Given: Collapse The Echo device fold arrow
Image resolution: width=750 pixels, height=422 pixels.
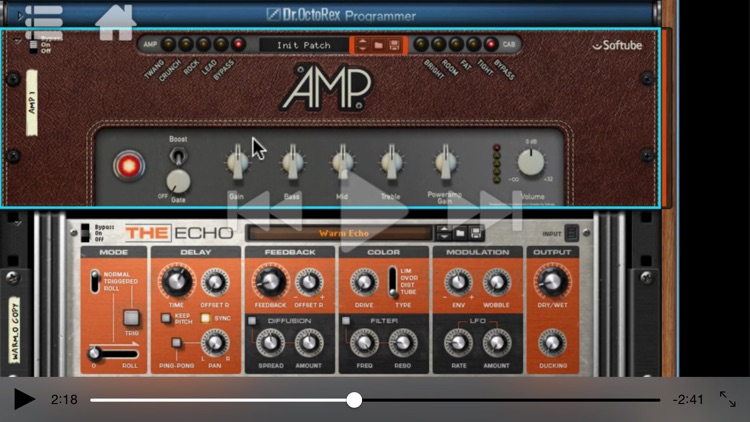Looking at the screenshot, I should (x=18, y=222).
